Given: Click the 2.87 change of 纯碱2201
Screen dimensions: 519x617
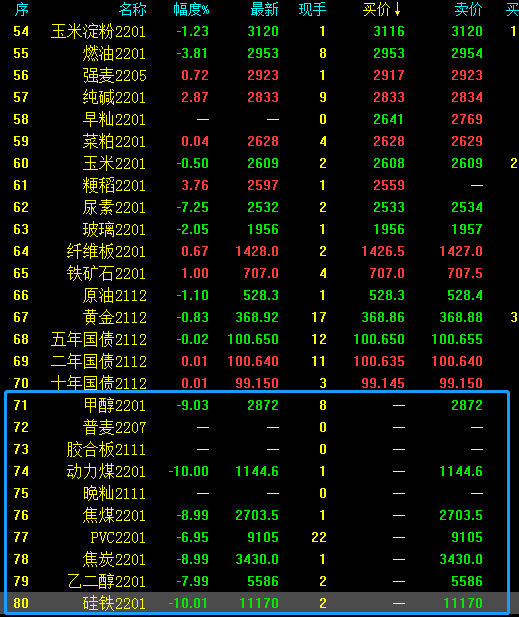Looking at the screenshot, I should 195,97.
